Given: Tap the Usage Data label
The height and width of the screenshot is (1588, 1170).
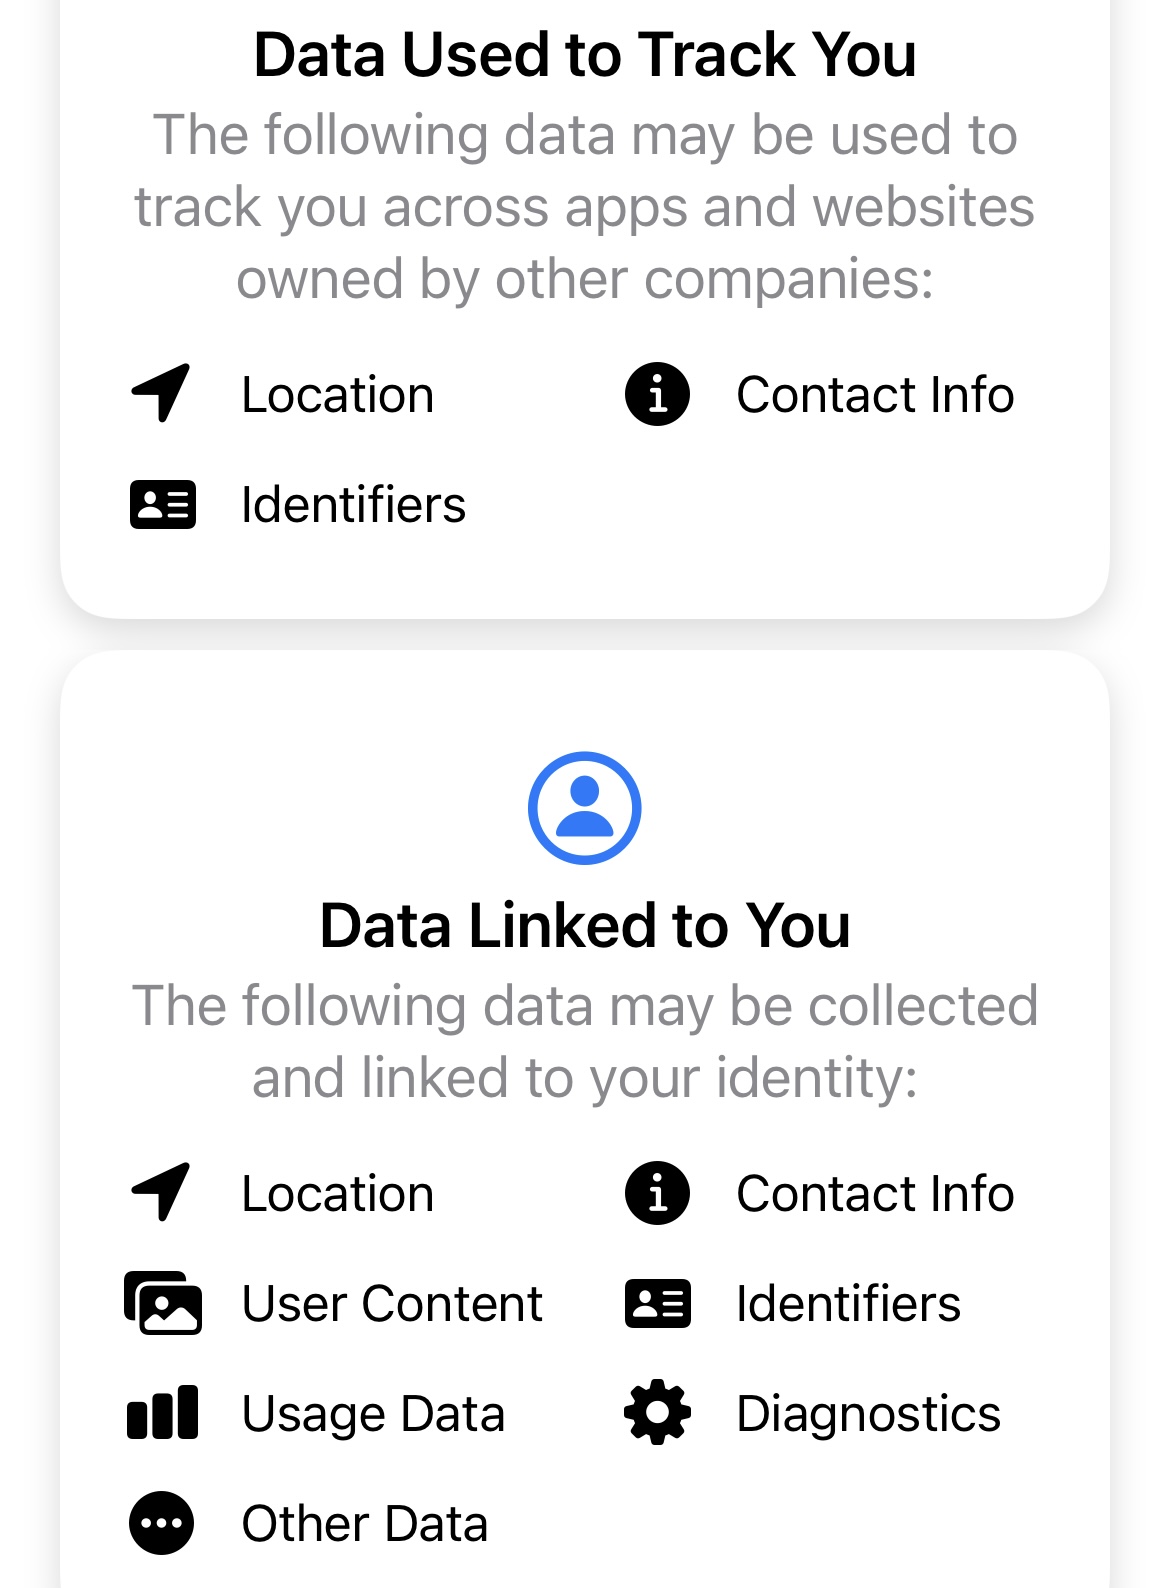Looking at the screenshot, I should [x=373, y=1413].
